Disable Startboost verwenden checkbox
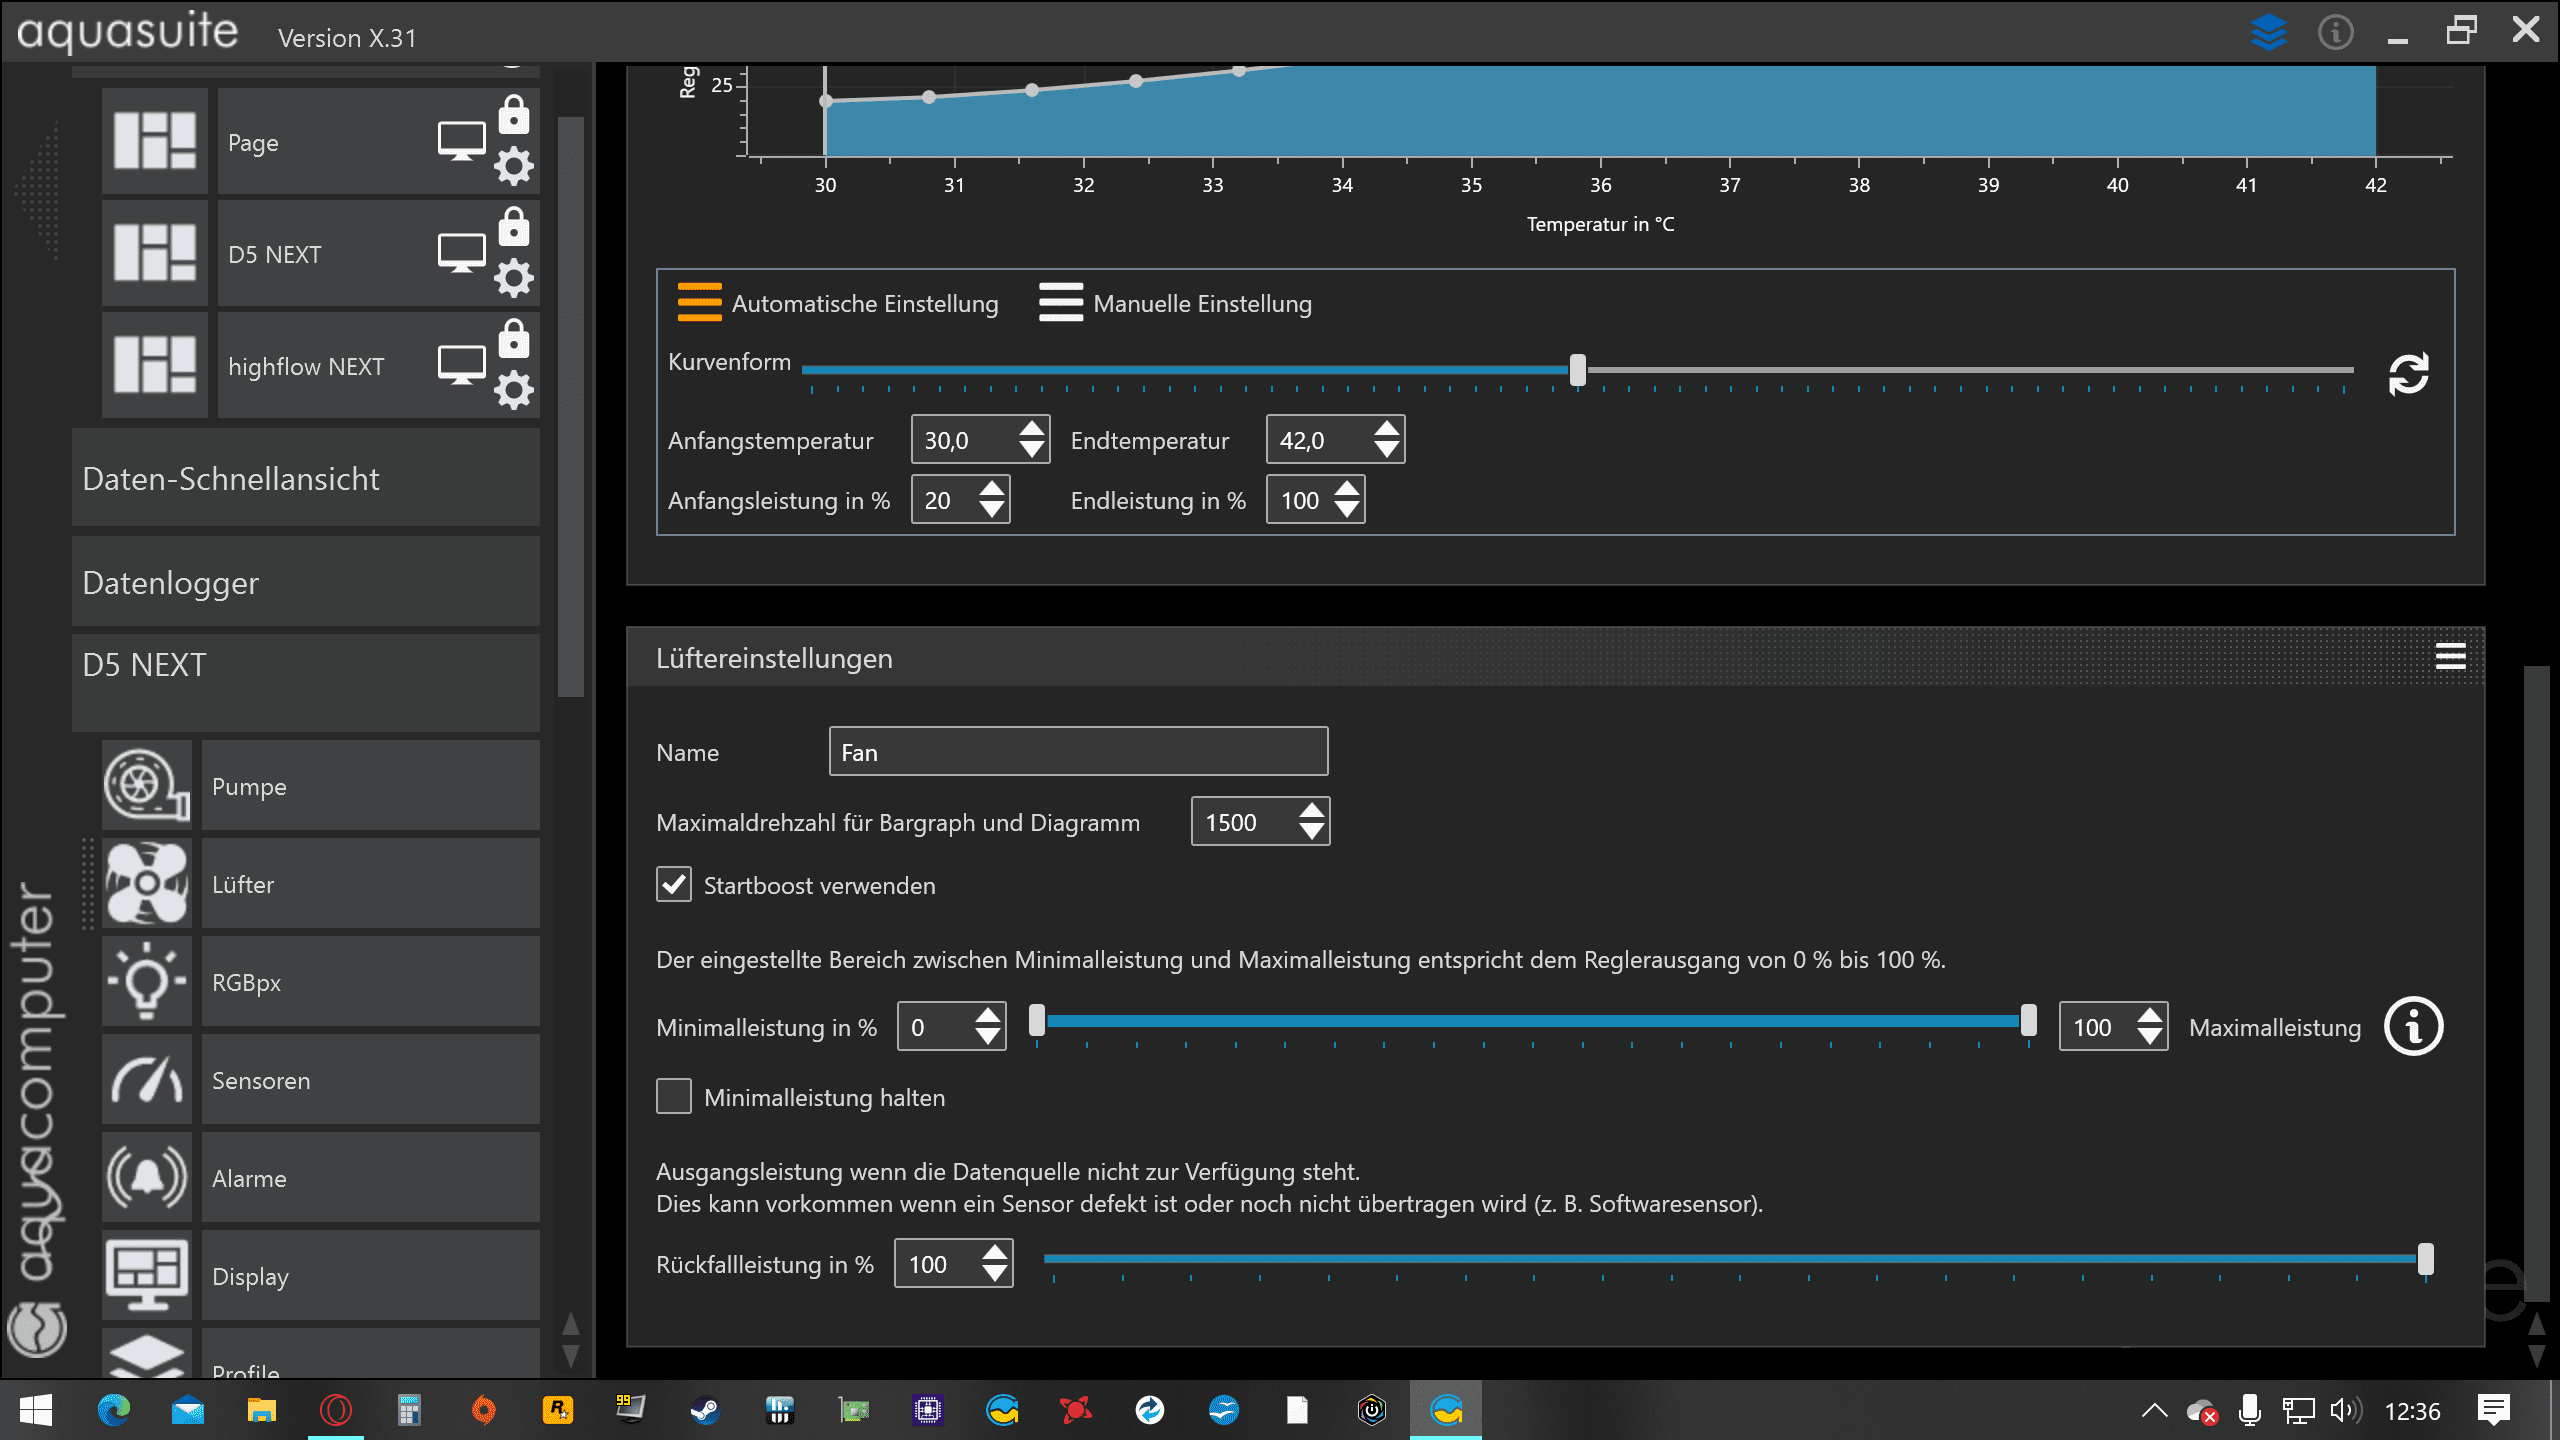 click(674, 885)
